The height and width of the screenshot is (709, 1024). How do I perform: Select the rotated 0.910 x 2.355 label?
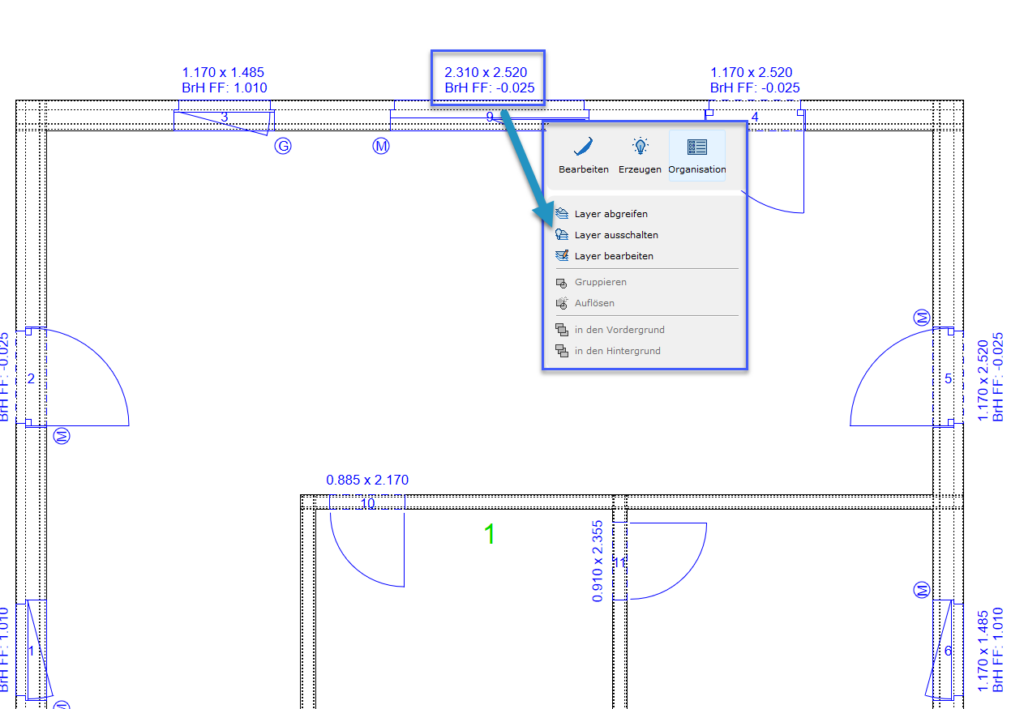pos(598,561)
